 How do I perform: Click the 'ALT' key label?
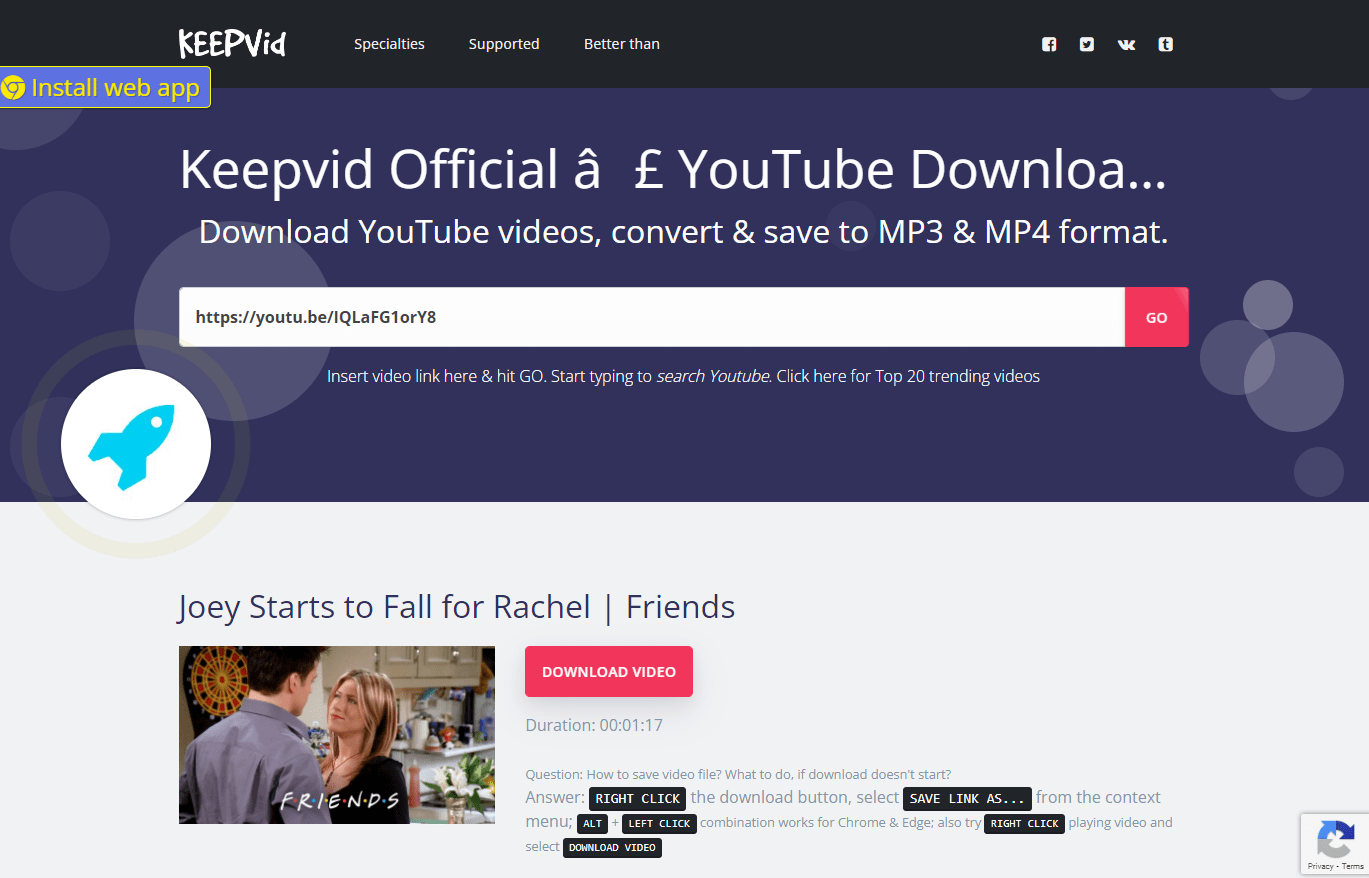[593, 824]
